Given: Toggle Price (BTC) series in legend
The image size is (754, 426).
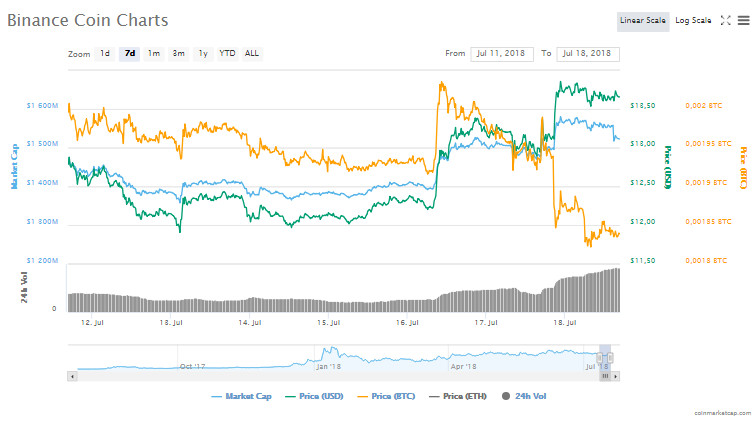Looking at the screenshot, I should (386, 396).
